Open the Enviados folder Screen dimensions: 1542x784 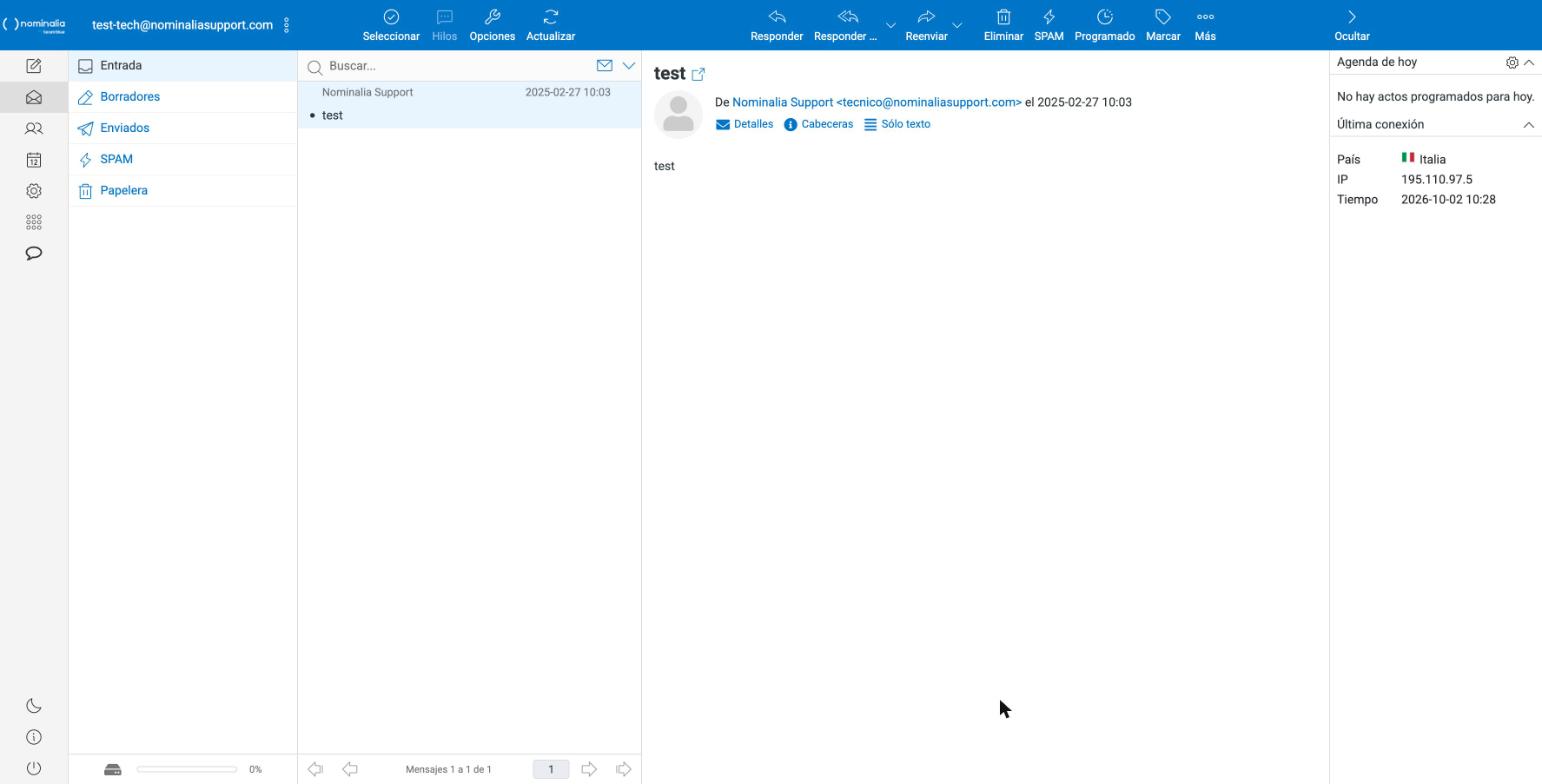[183, 128]
